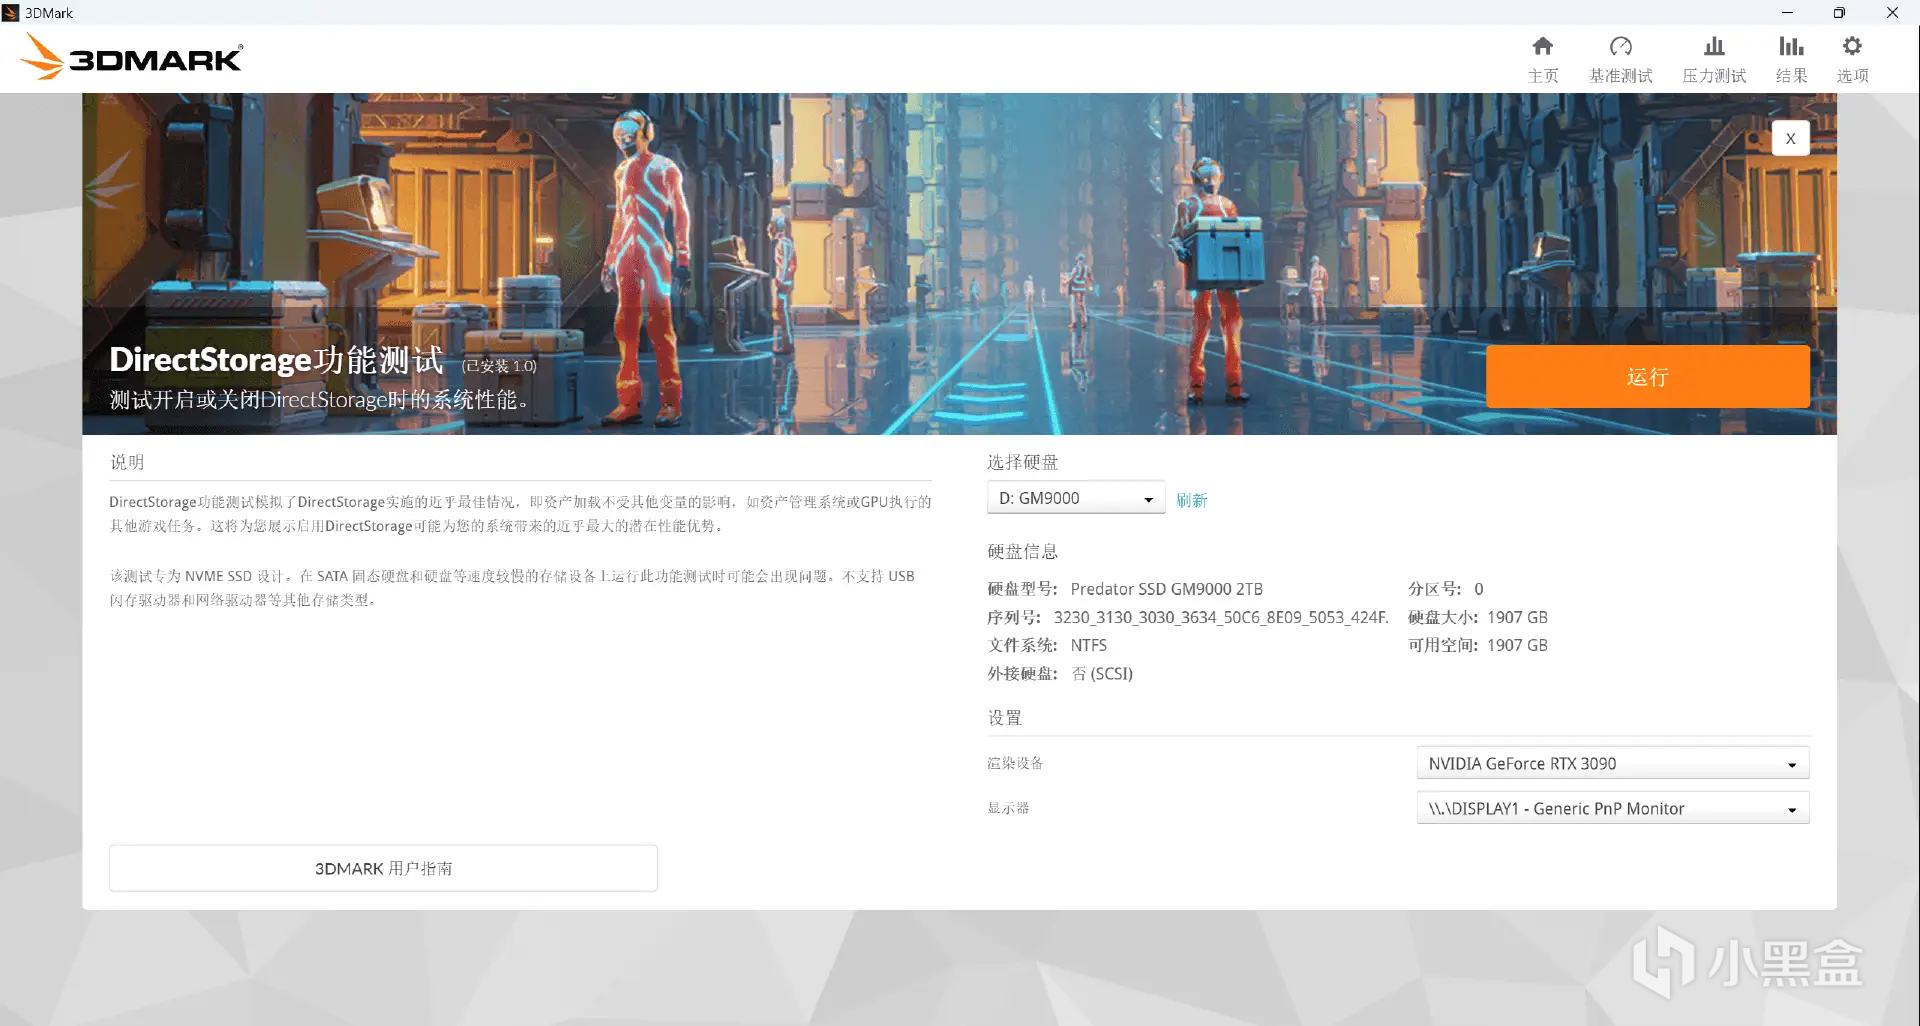Click the 3DMark logo

(131, 57)
